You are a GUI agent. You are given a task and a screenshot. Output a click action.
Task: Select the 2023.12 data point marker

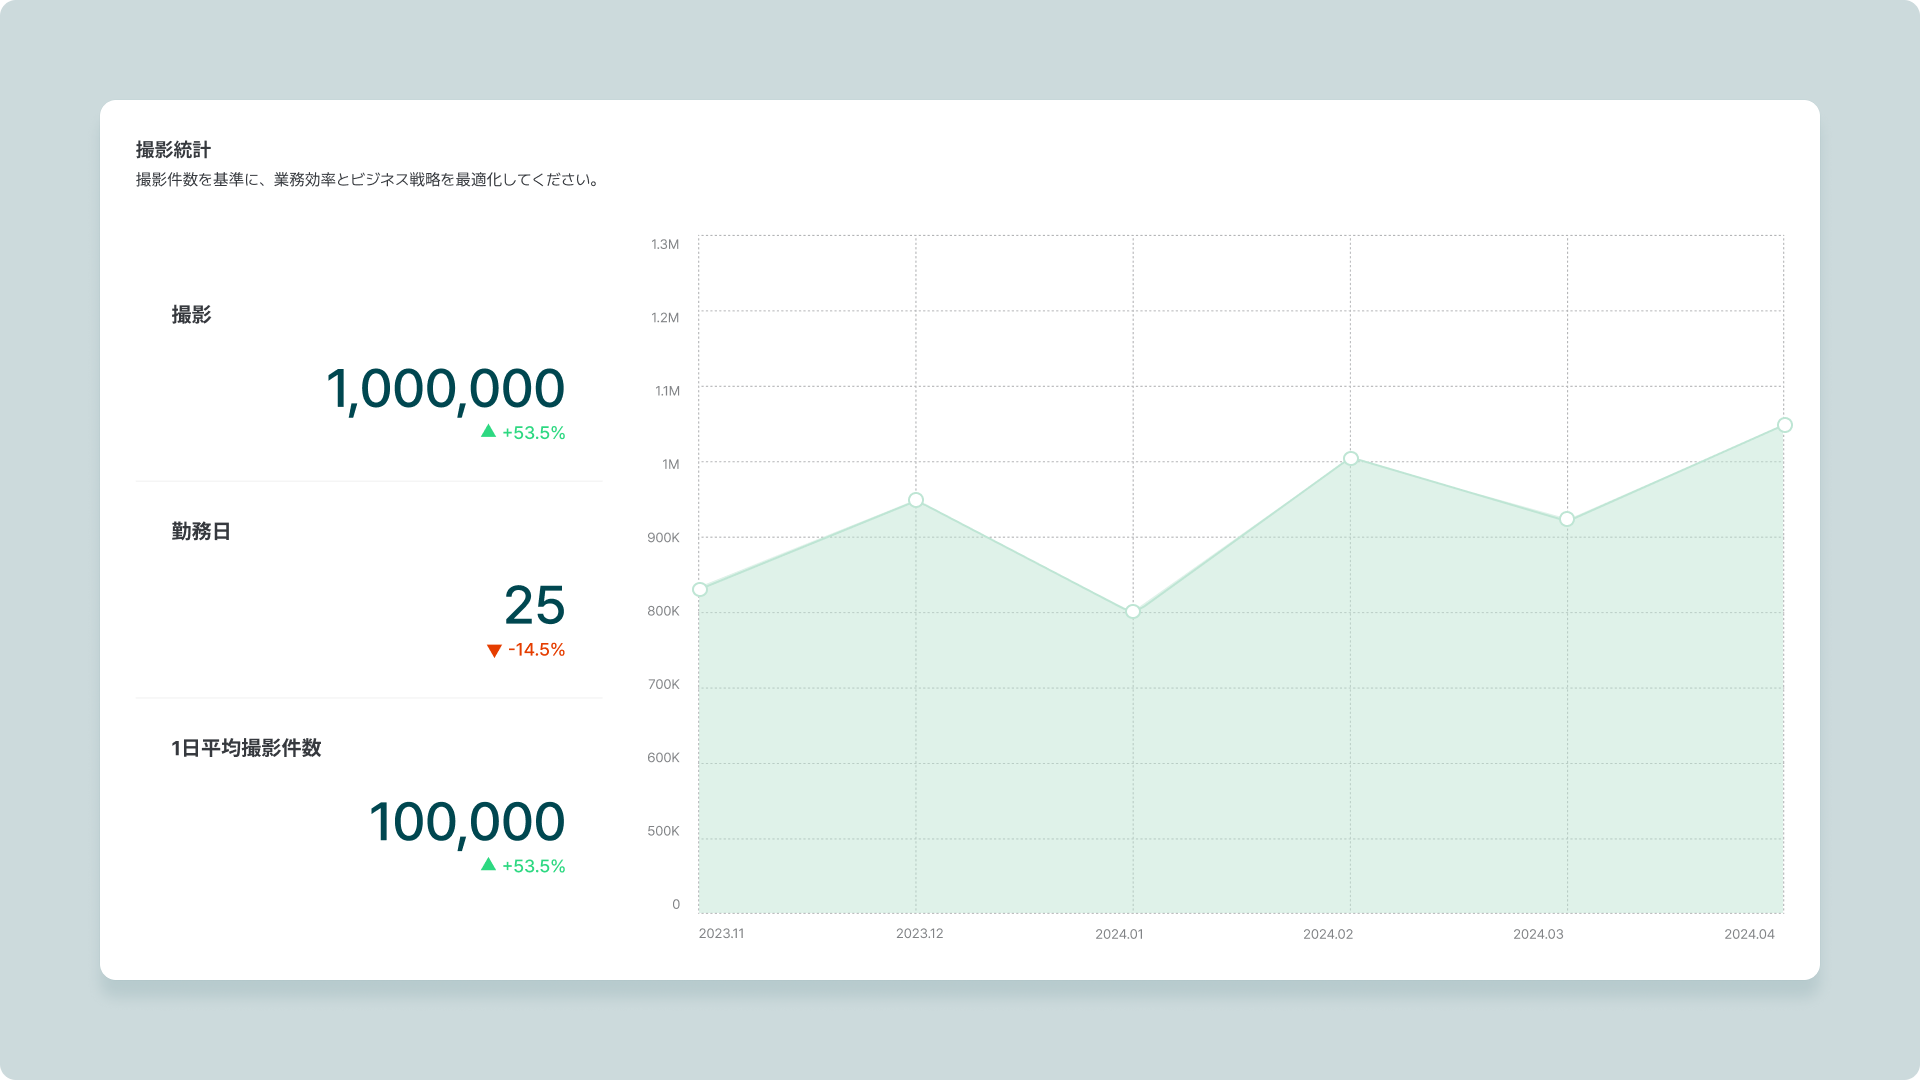[x=916, y=500]
